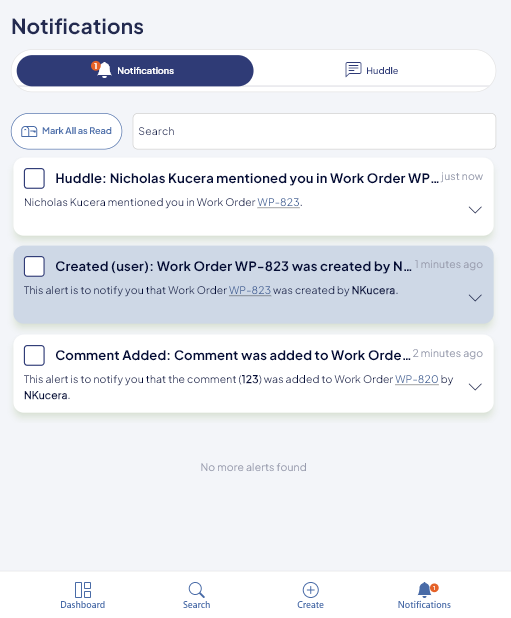Tap the bell Notifications icon in bottom bar
The height and width of the screenshot is (618, 511).
tap(424, 590)
